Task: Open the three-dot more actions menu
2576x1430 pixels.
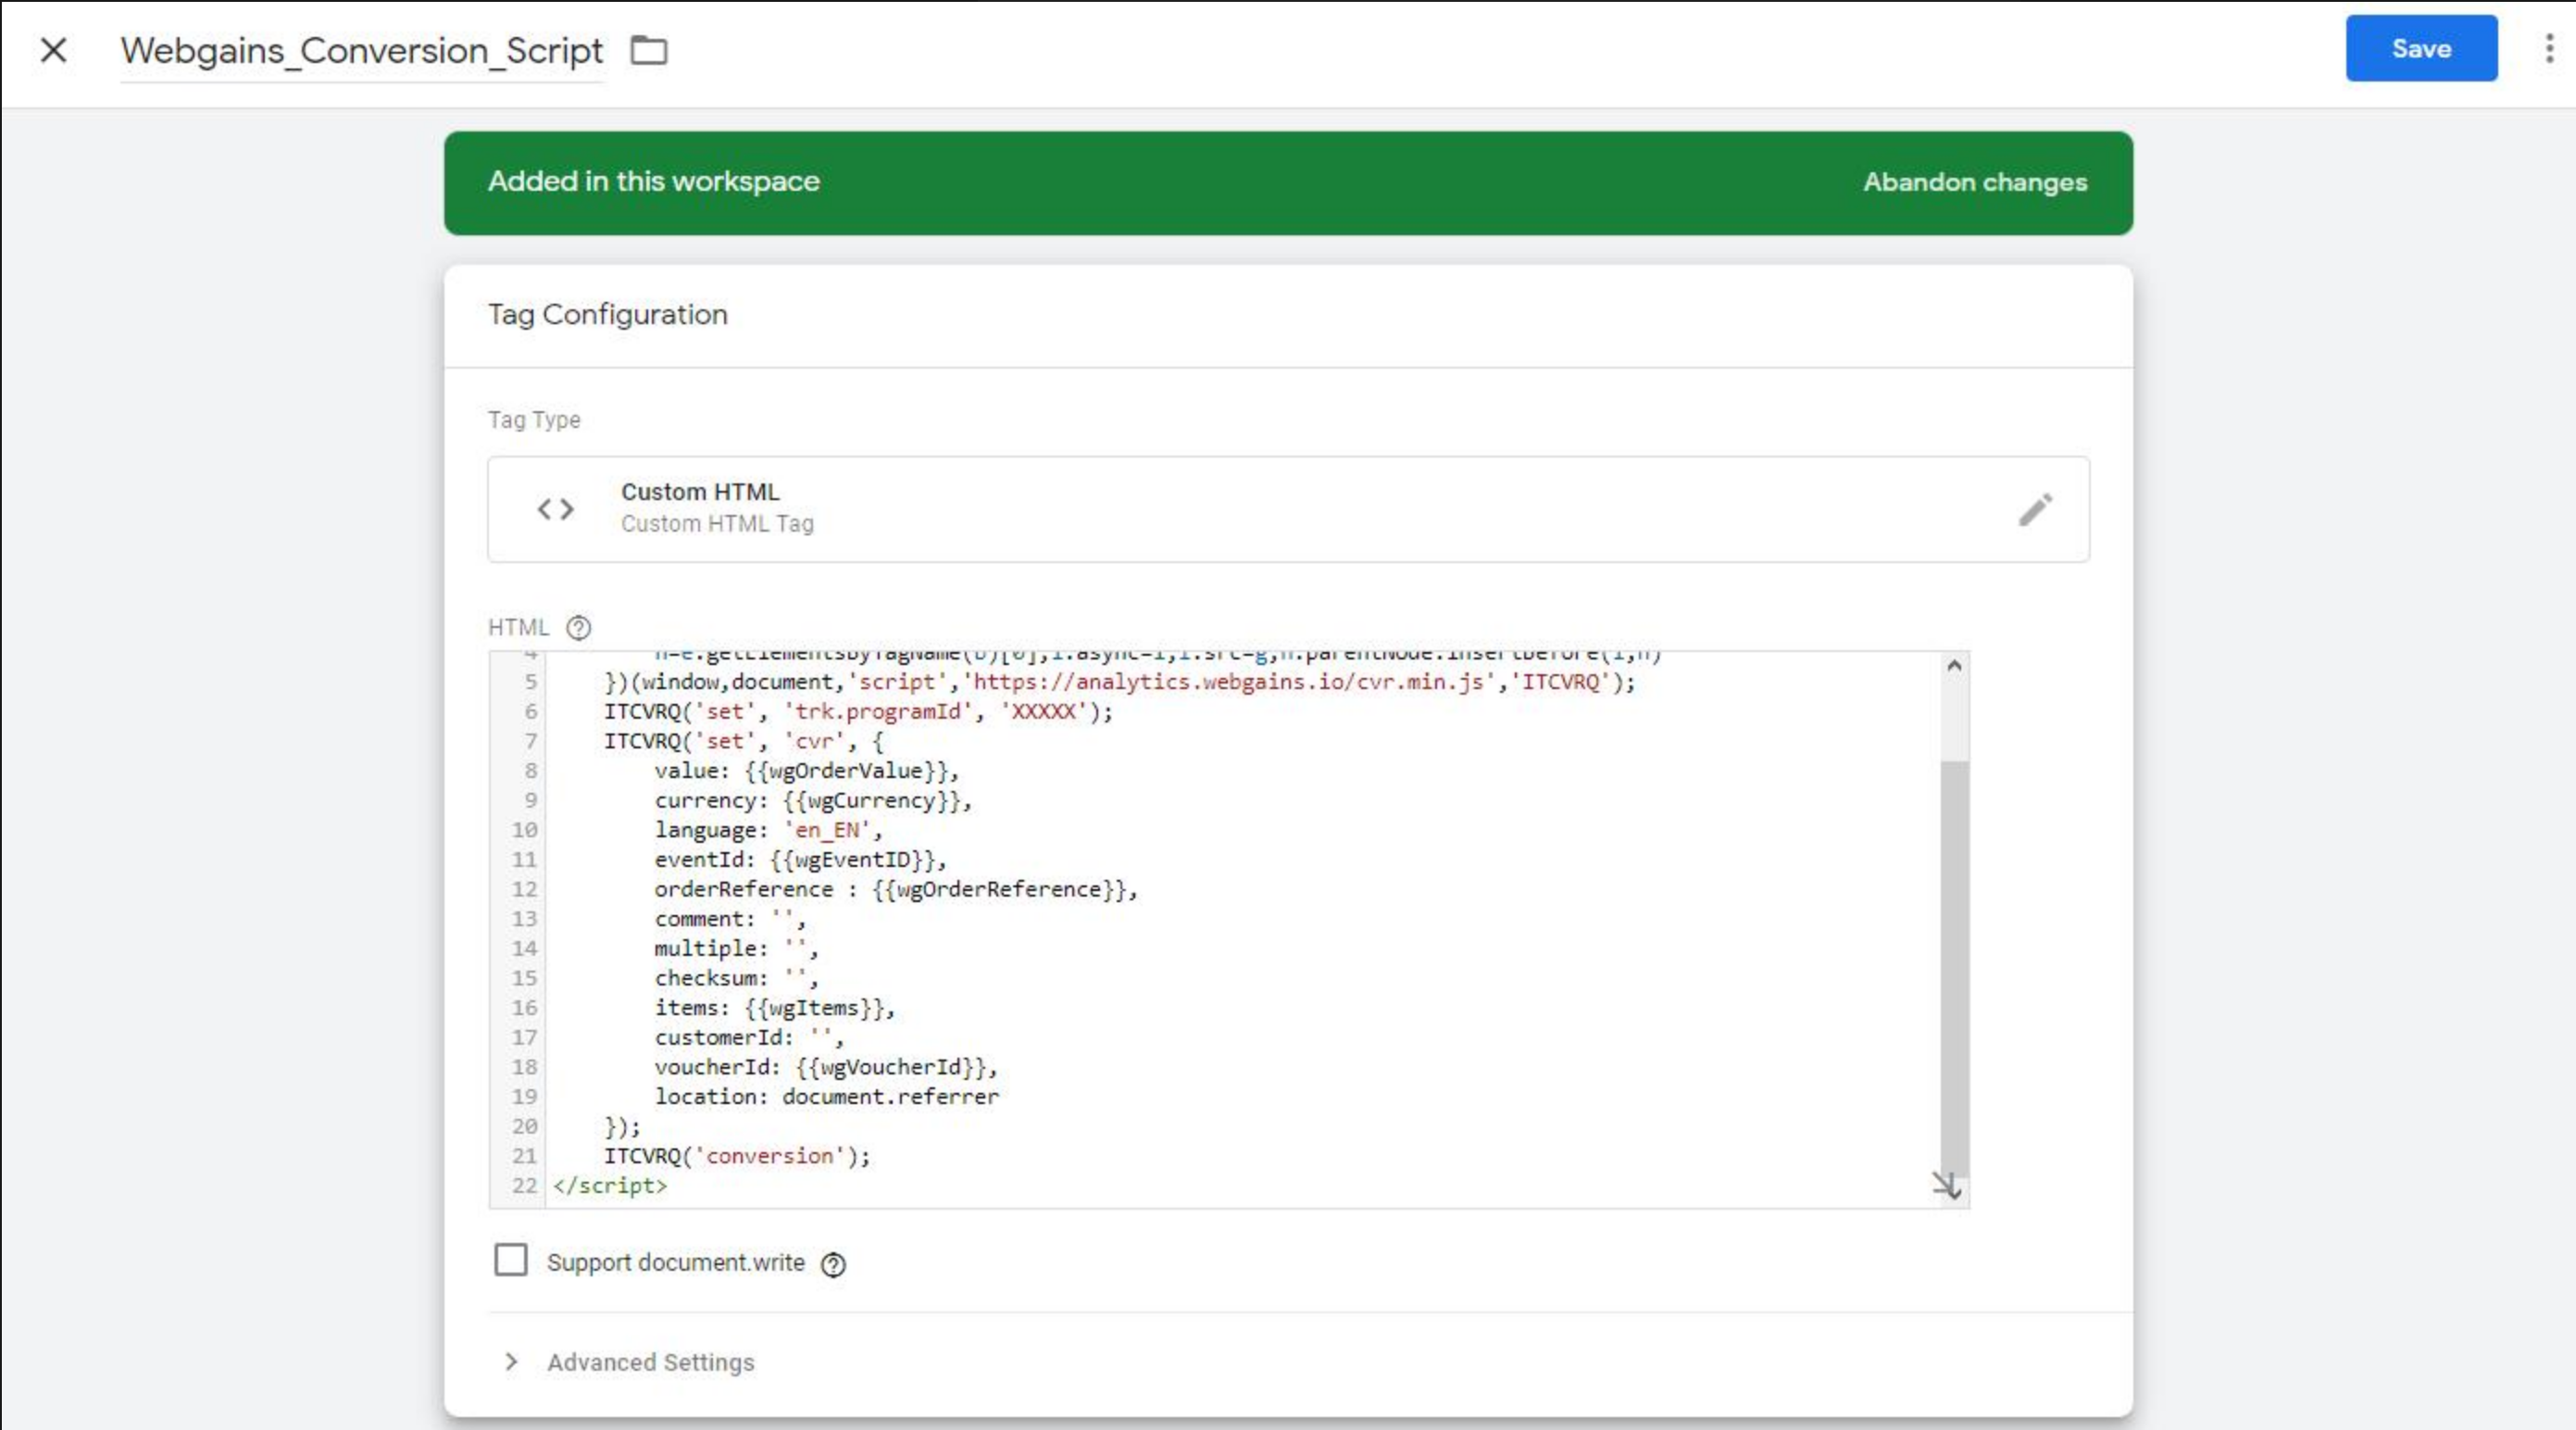Action: (2548, 48)
